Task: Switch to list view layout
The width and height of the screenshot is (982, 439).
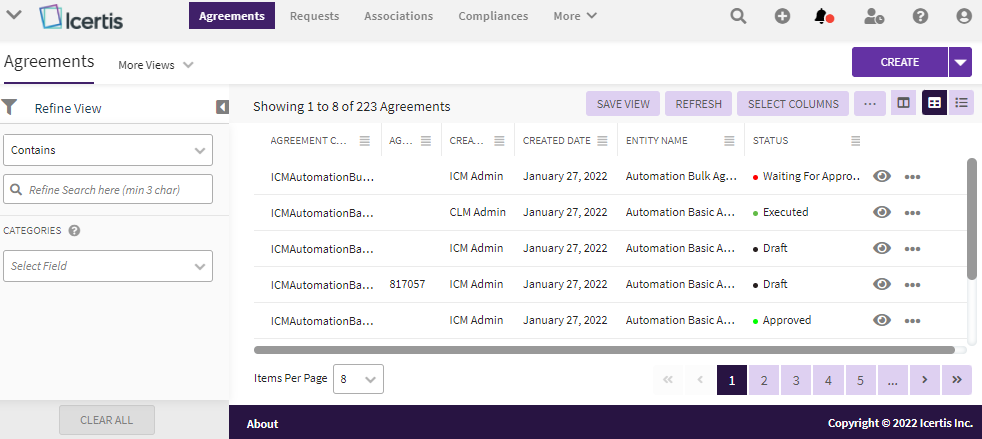Action: 961,103
